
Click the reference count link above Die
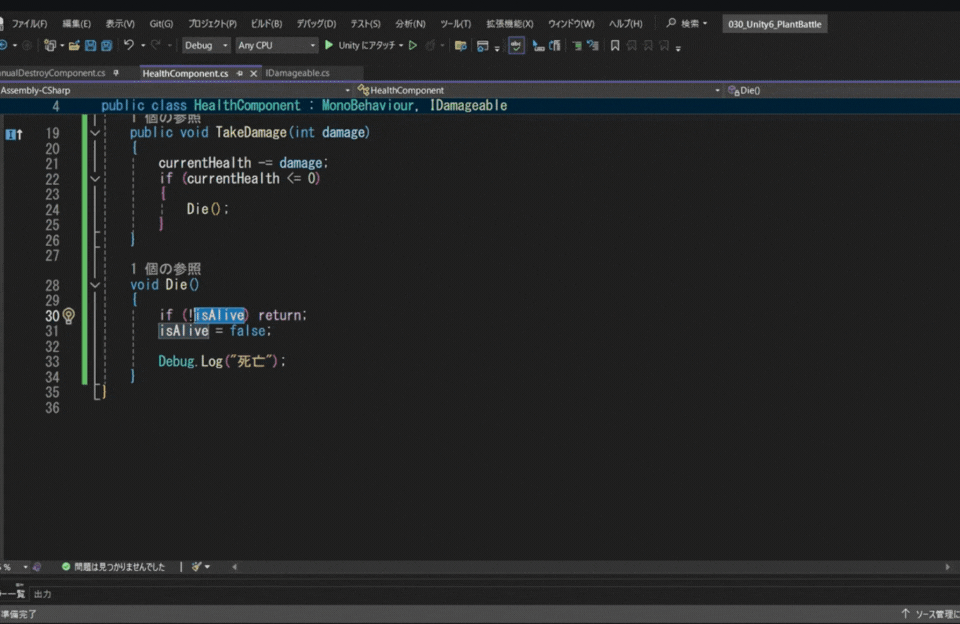[x=166, y=269]
